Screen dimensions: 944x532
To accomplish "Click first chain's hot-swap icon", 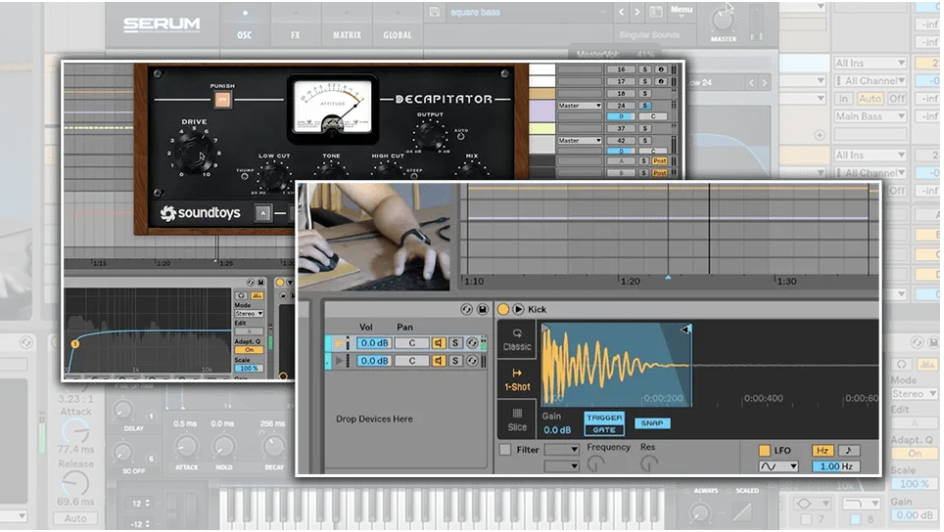I will (472, 343).
